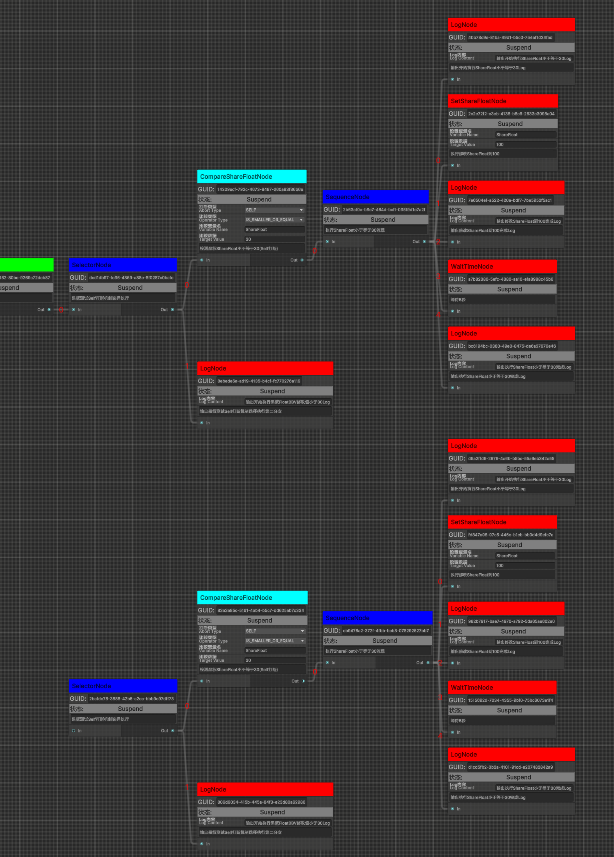Click the lower WaitTimeNode's In port
This screenshot has height=857, width=614.
pyautogui.click(x=455, y=732)
